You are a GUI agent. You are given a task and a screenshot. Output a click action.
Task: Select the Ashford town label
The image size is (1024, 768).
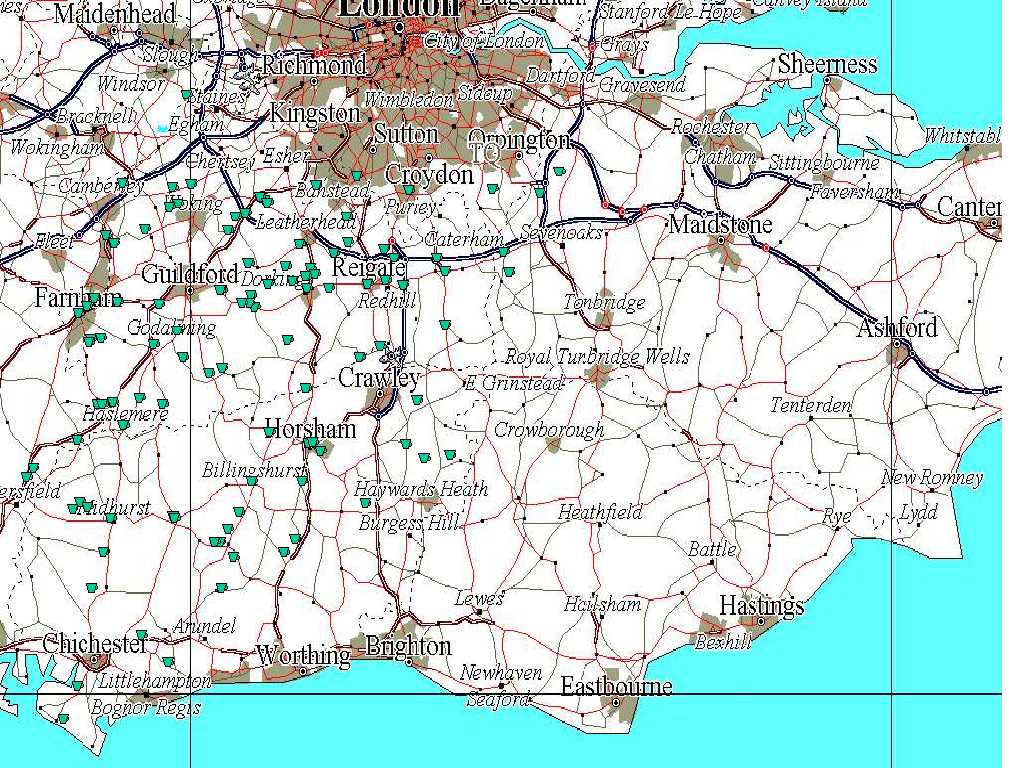[897, 327]
